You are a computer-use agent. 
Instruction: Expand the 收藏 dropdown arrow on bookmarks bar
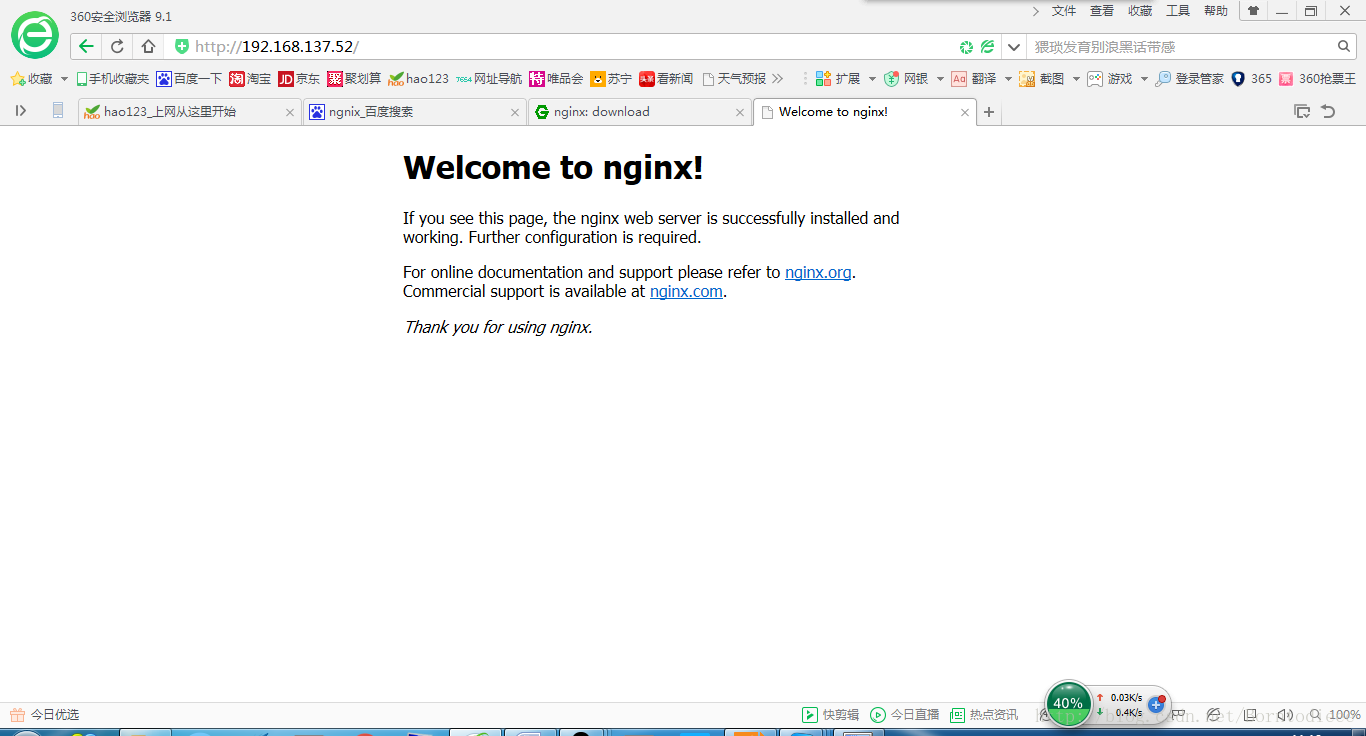click(x=64, y=78)
